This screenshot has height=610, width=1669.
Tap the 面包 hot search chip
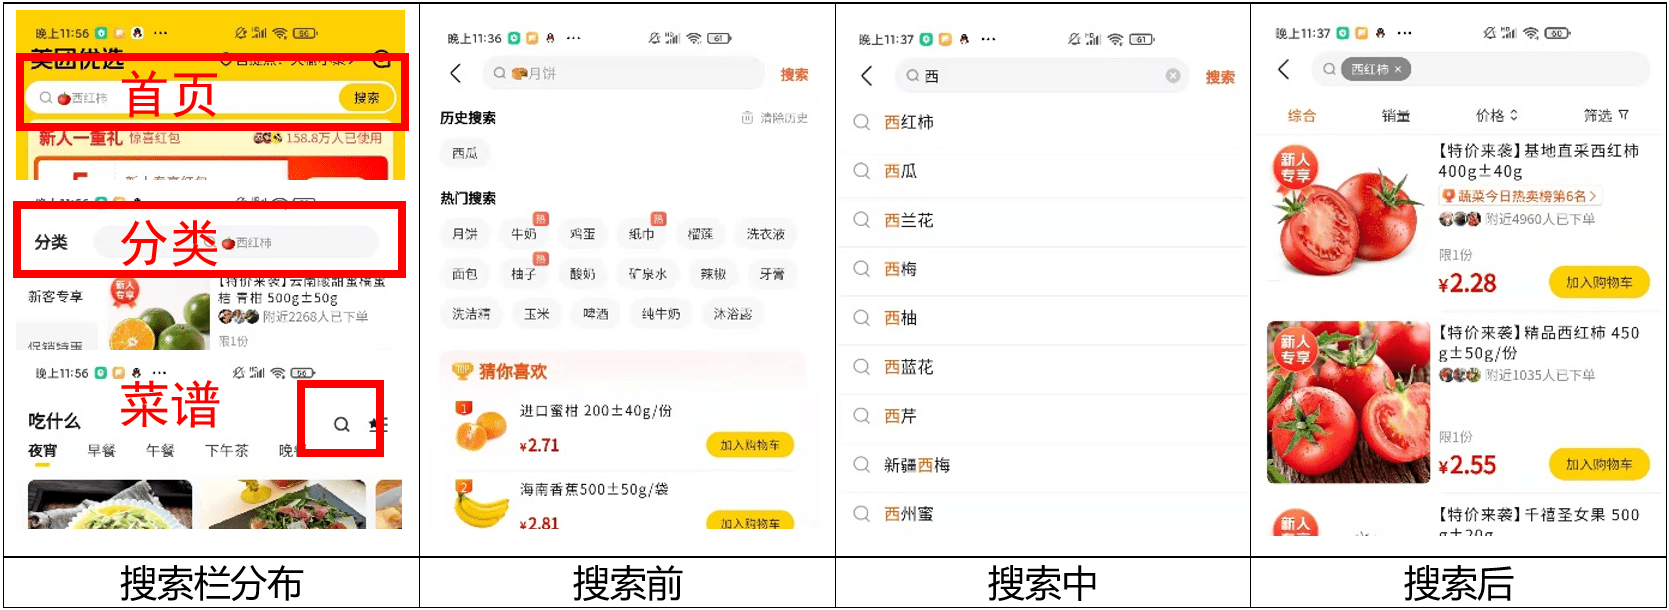(x=465, y=274)
